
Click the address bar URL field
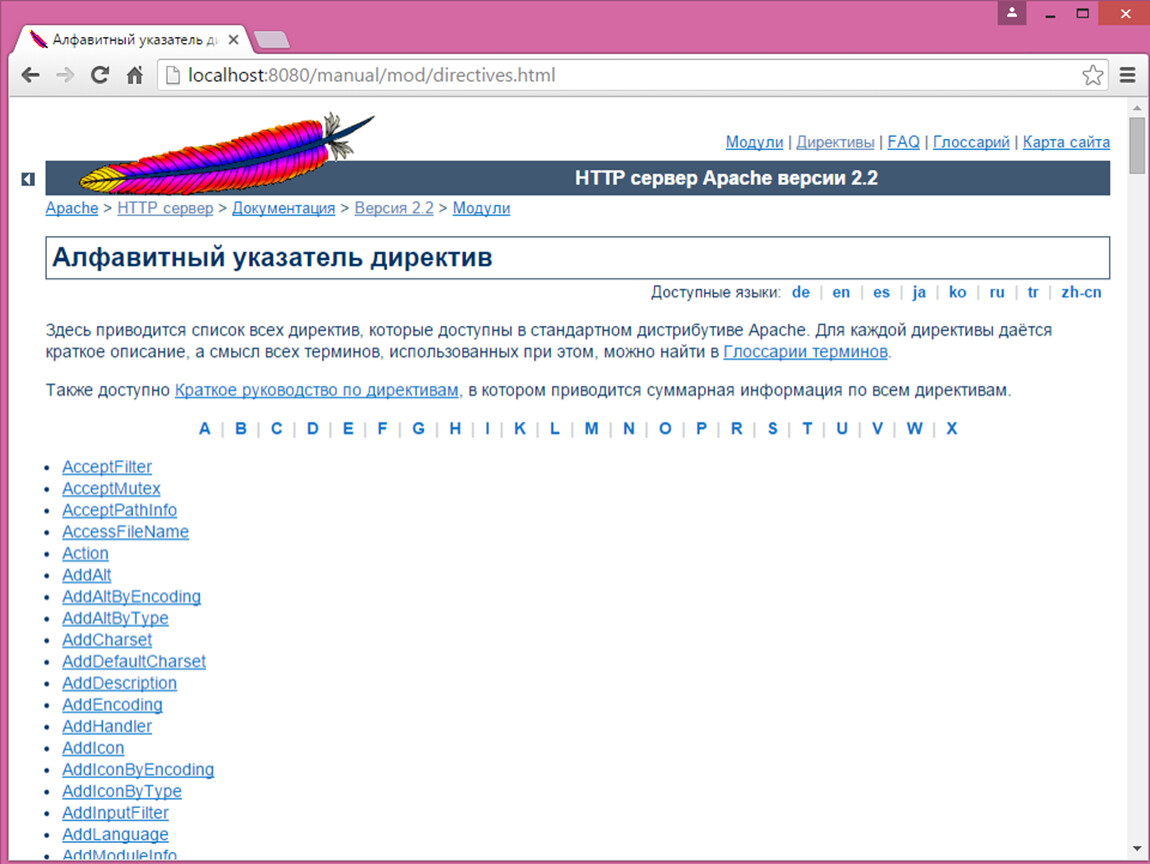pyautogui.click(x=620, y=75)
